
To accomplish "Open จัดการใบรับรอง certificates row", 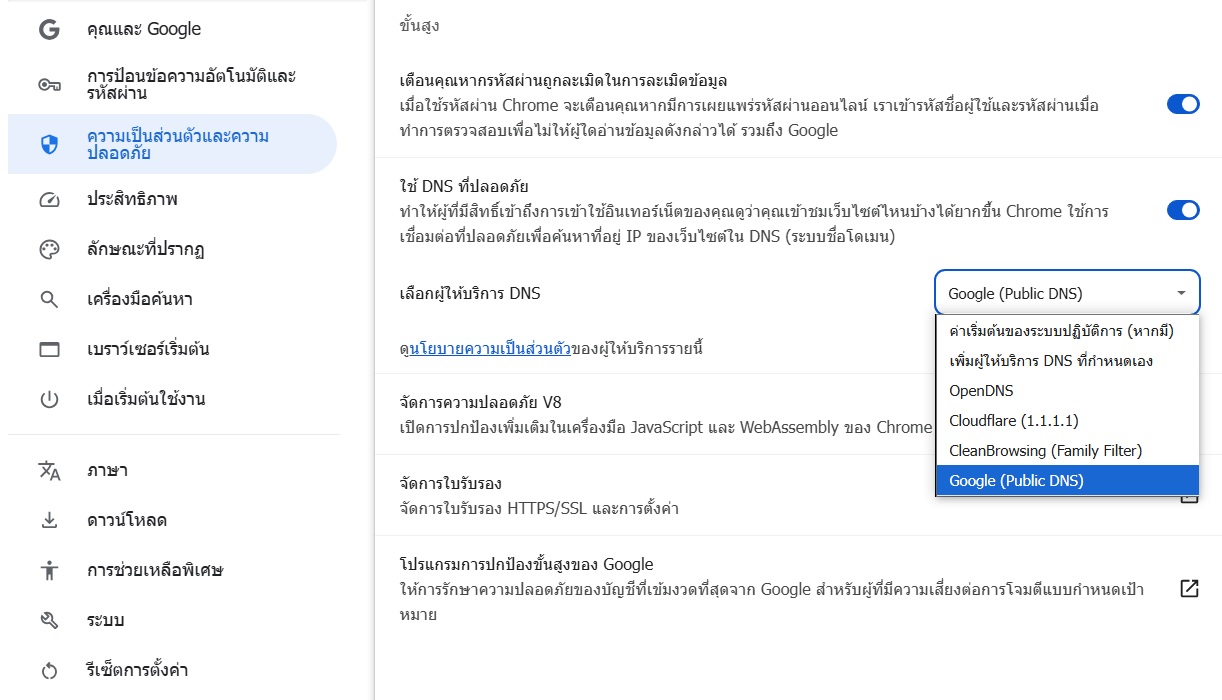I will (799, 495).
